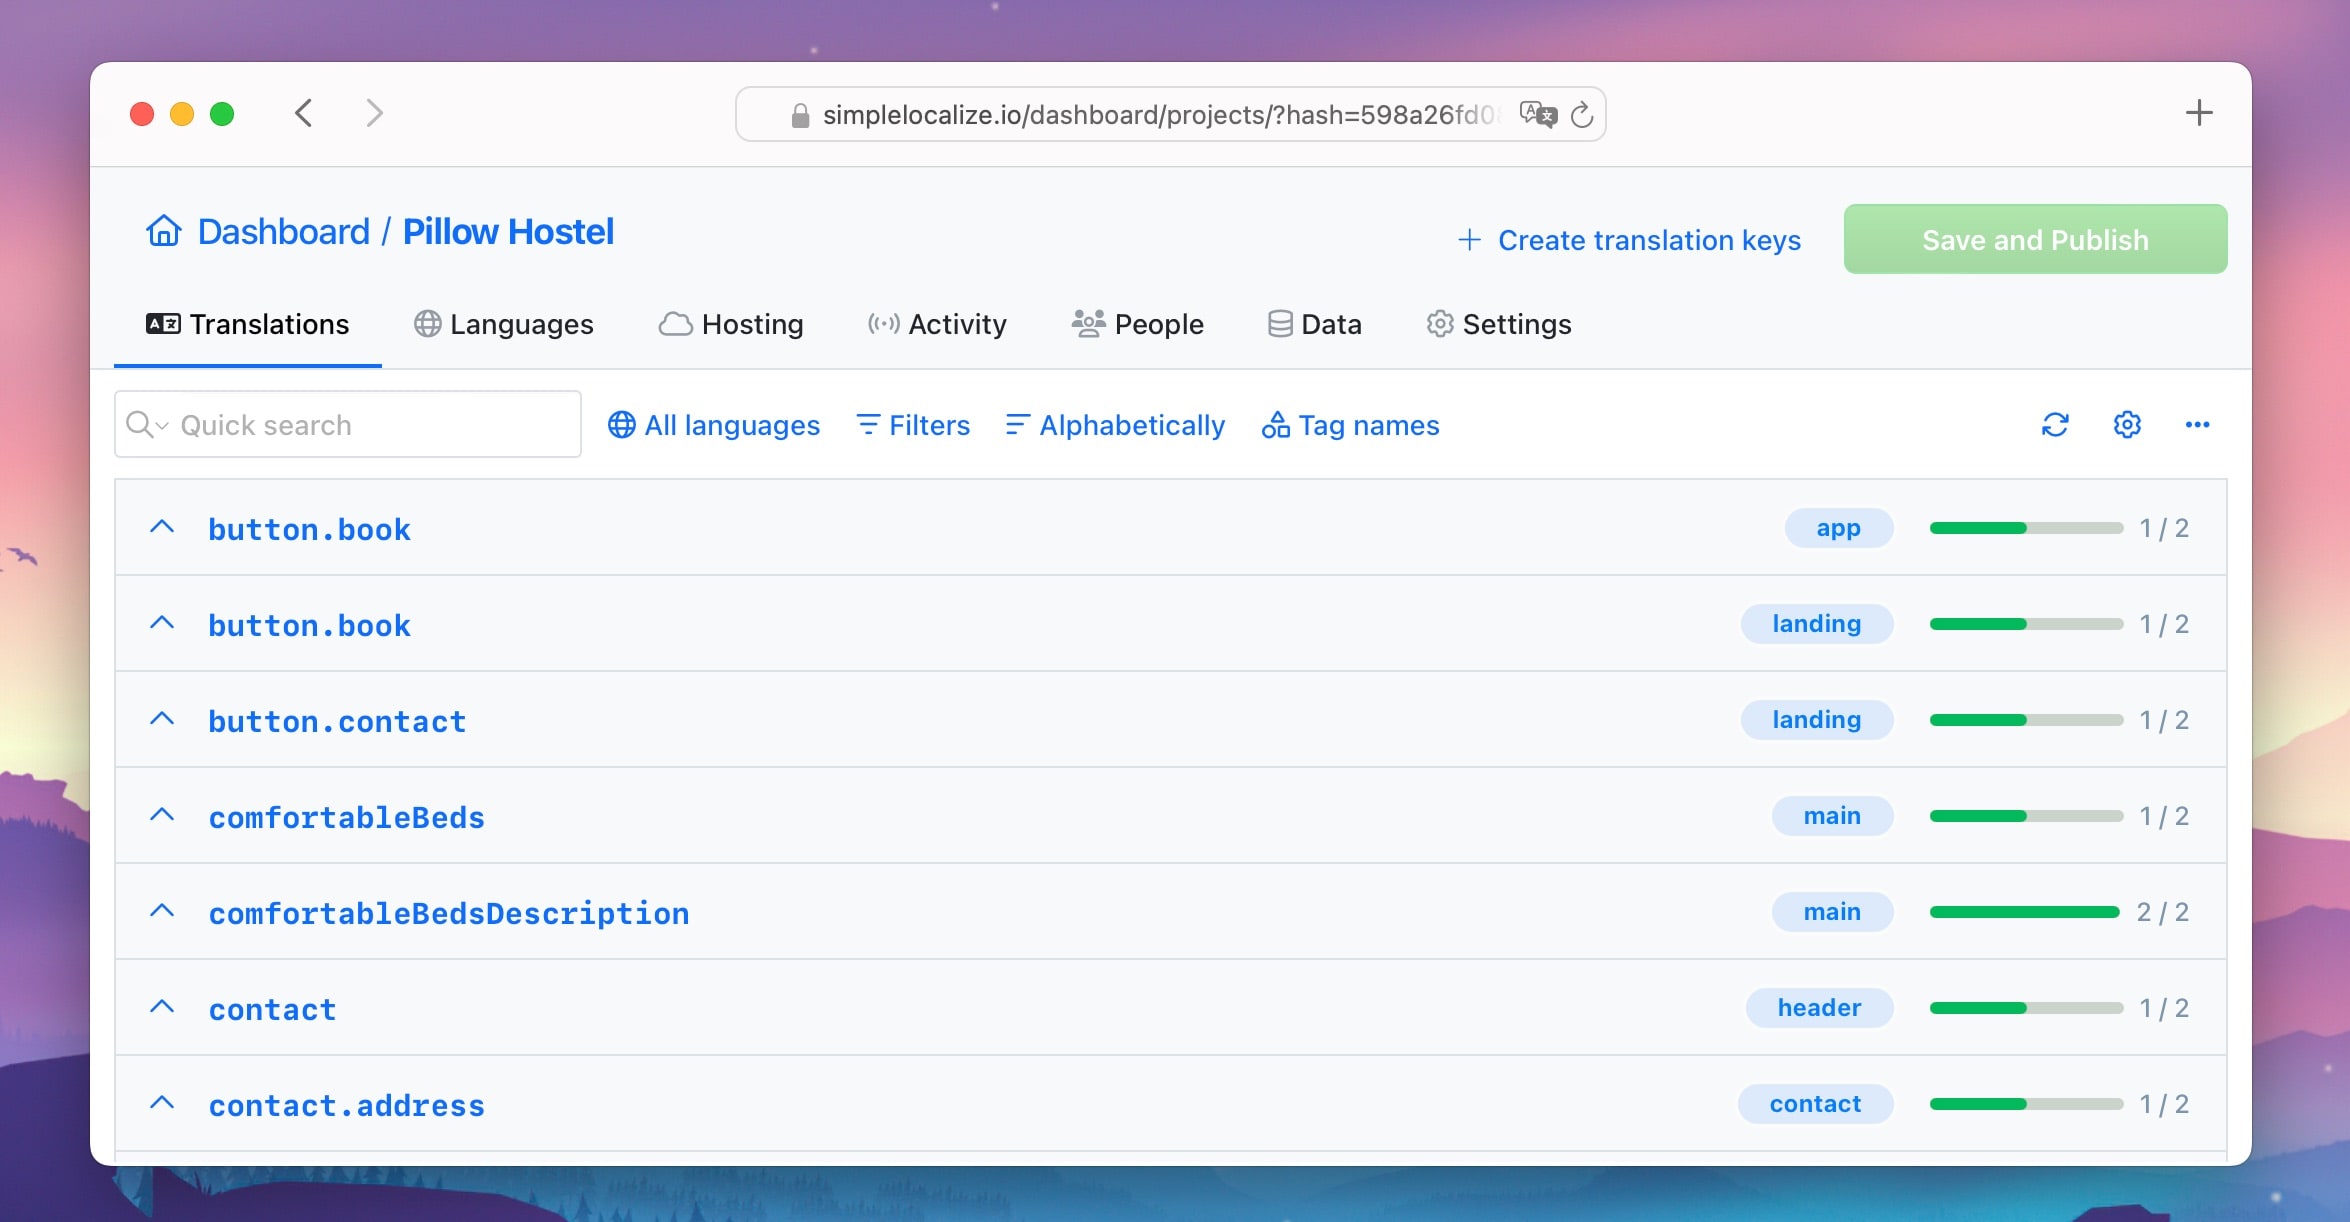Open the Translations tab
Image resolution: width=2350 pixels, height=1222 pixels.
click(248, 324)
